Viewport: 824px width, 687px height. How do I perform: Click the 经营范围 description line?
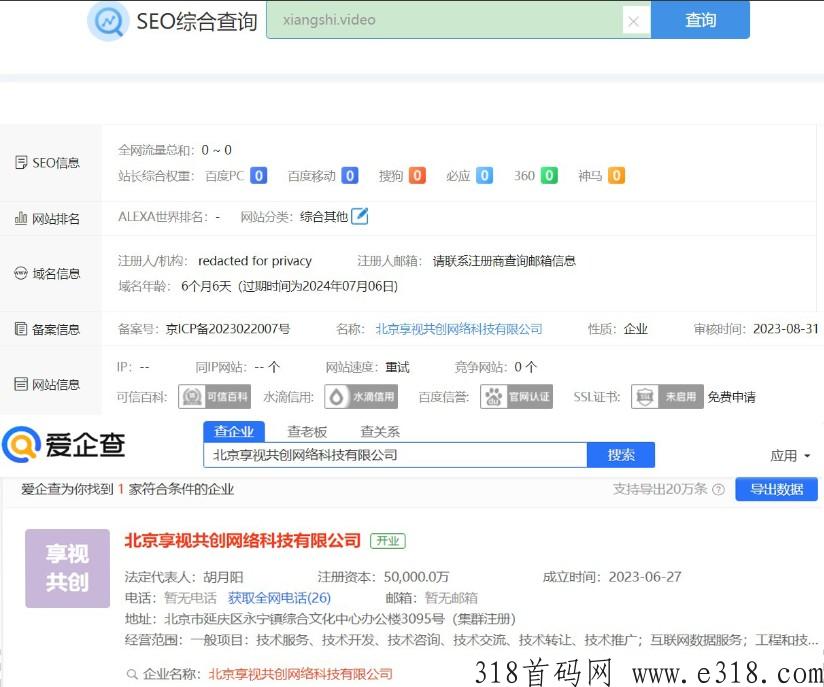472,640
